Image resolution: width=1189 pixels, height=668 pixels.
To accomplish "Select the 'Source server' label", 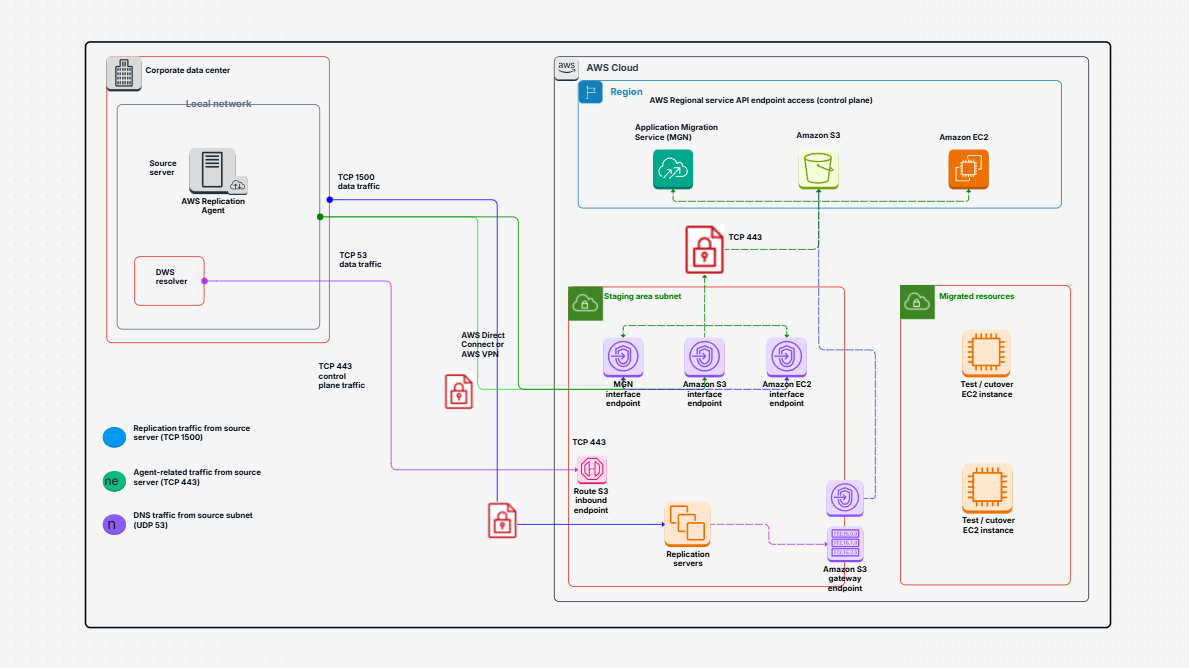I will pos(162,168).
